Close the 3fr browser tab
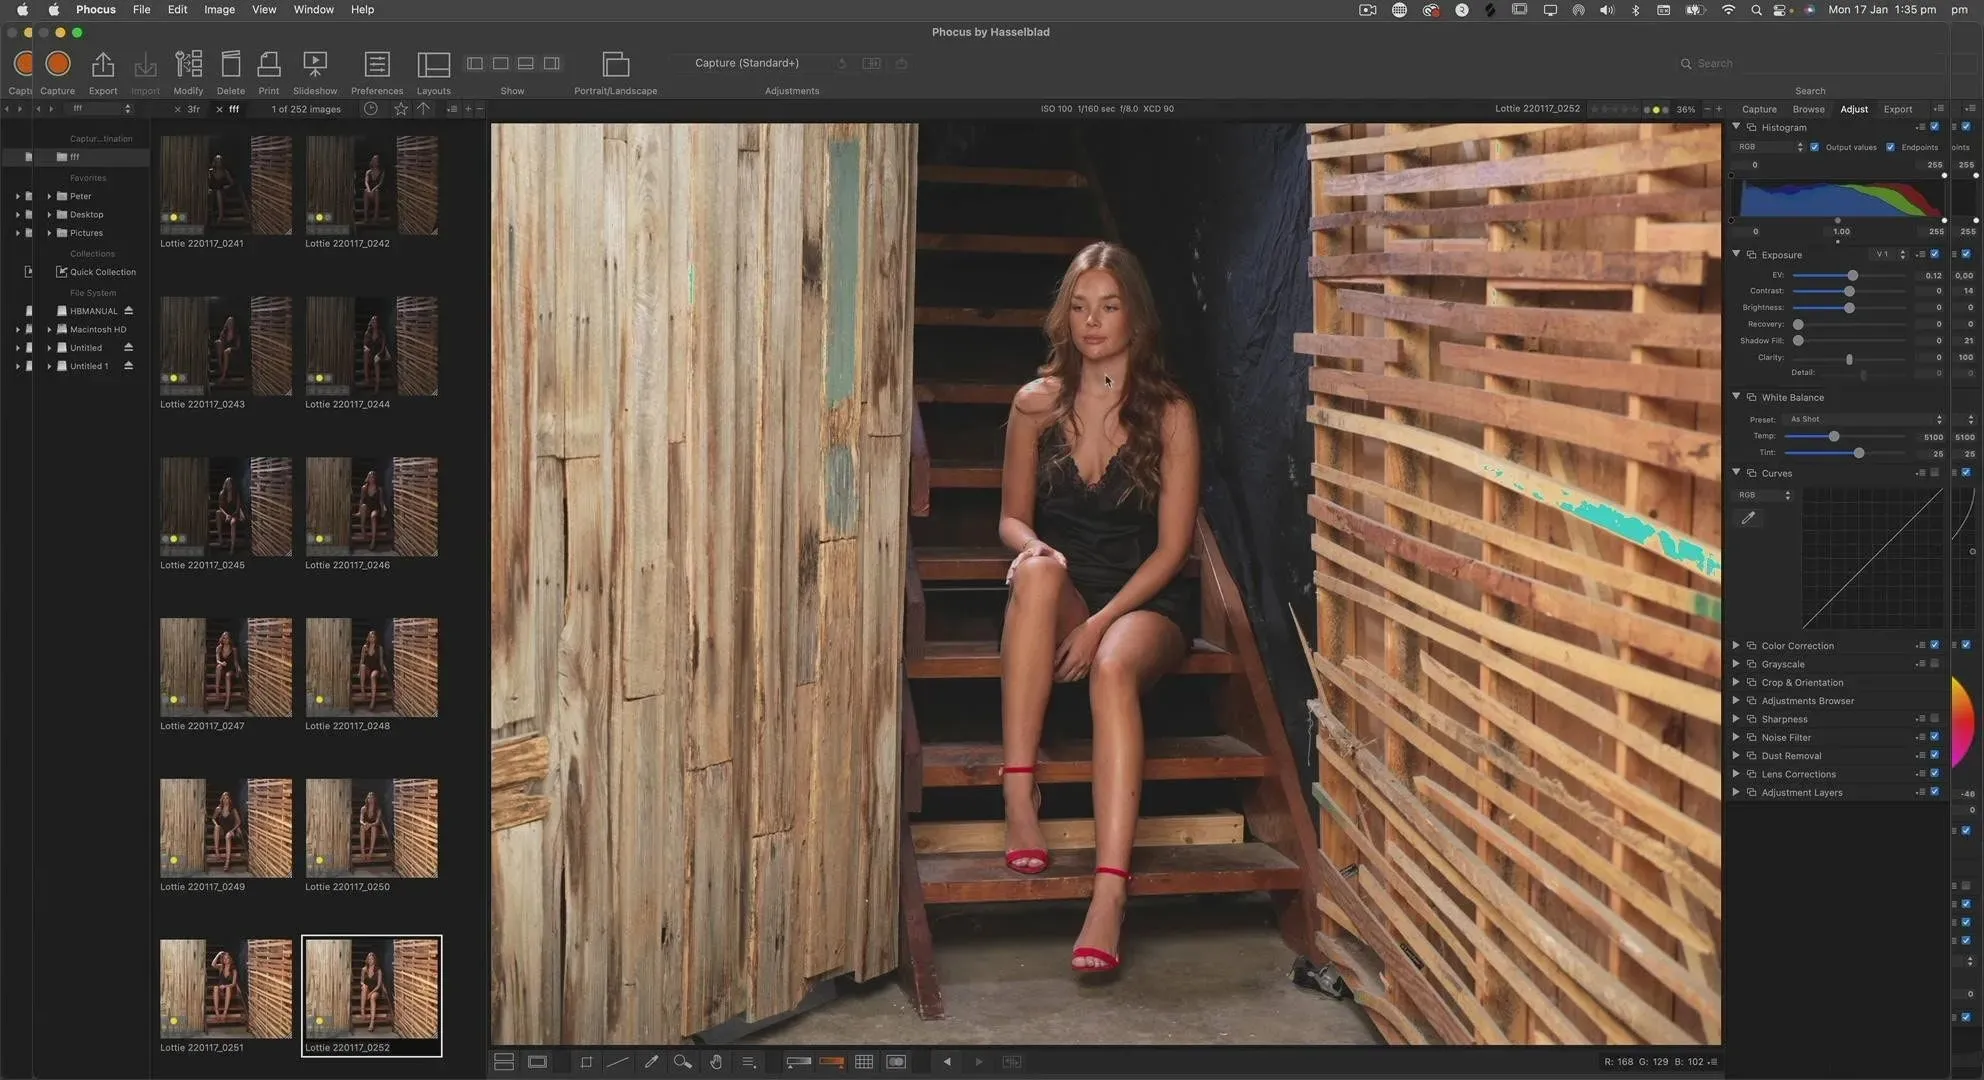The height and width of the screenshot is (1080, 1984). pyautogui.click(x=178, y=109)
